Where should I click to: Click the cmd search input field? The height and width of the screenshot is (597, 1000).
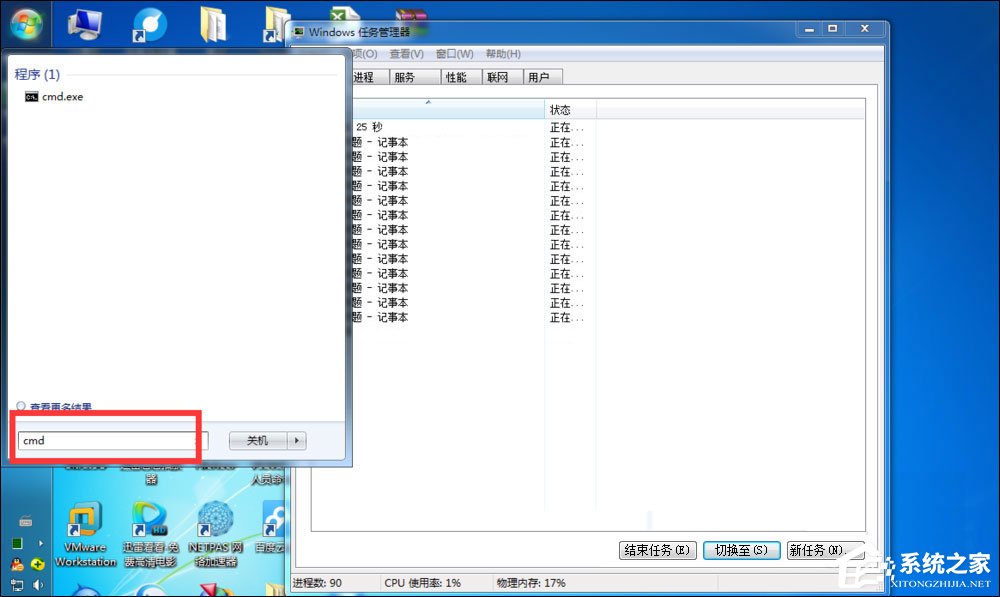pos(105,440)
